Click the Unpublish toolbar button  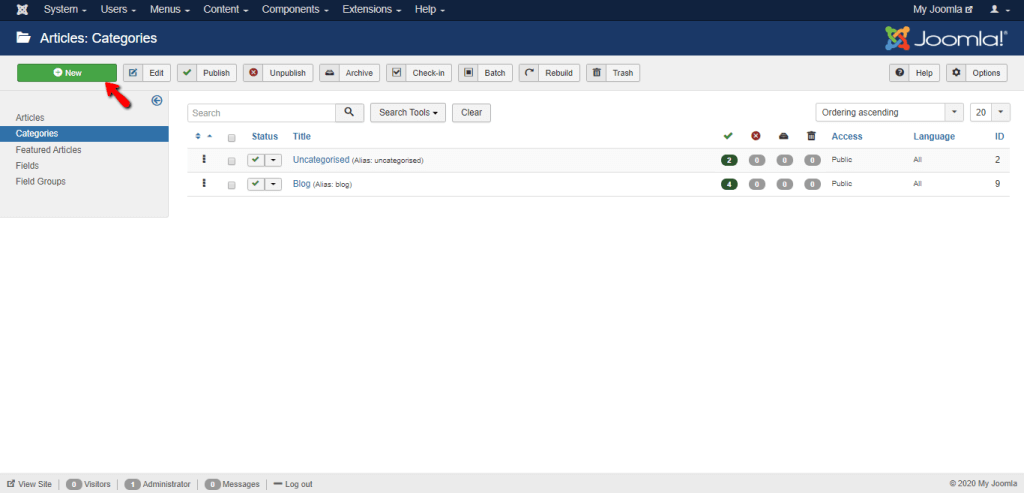point(278,73)
